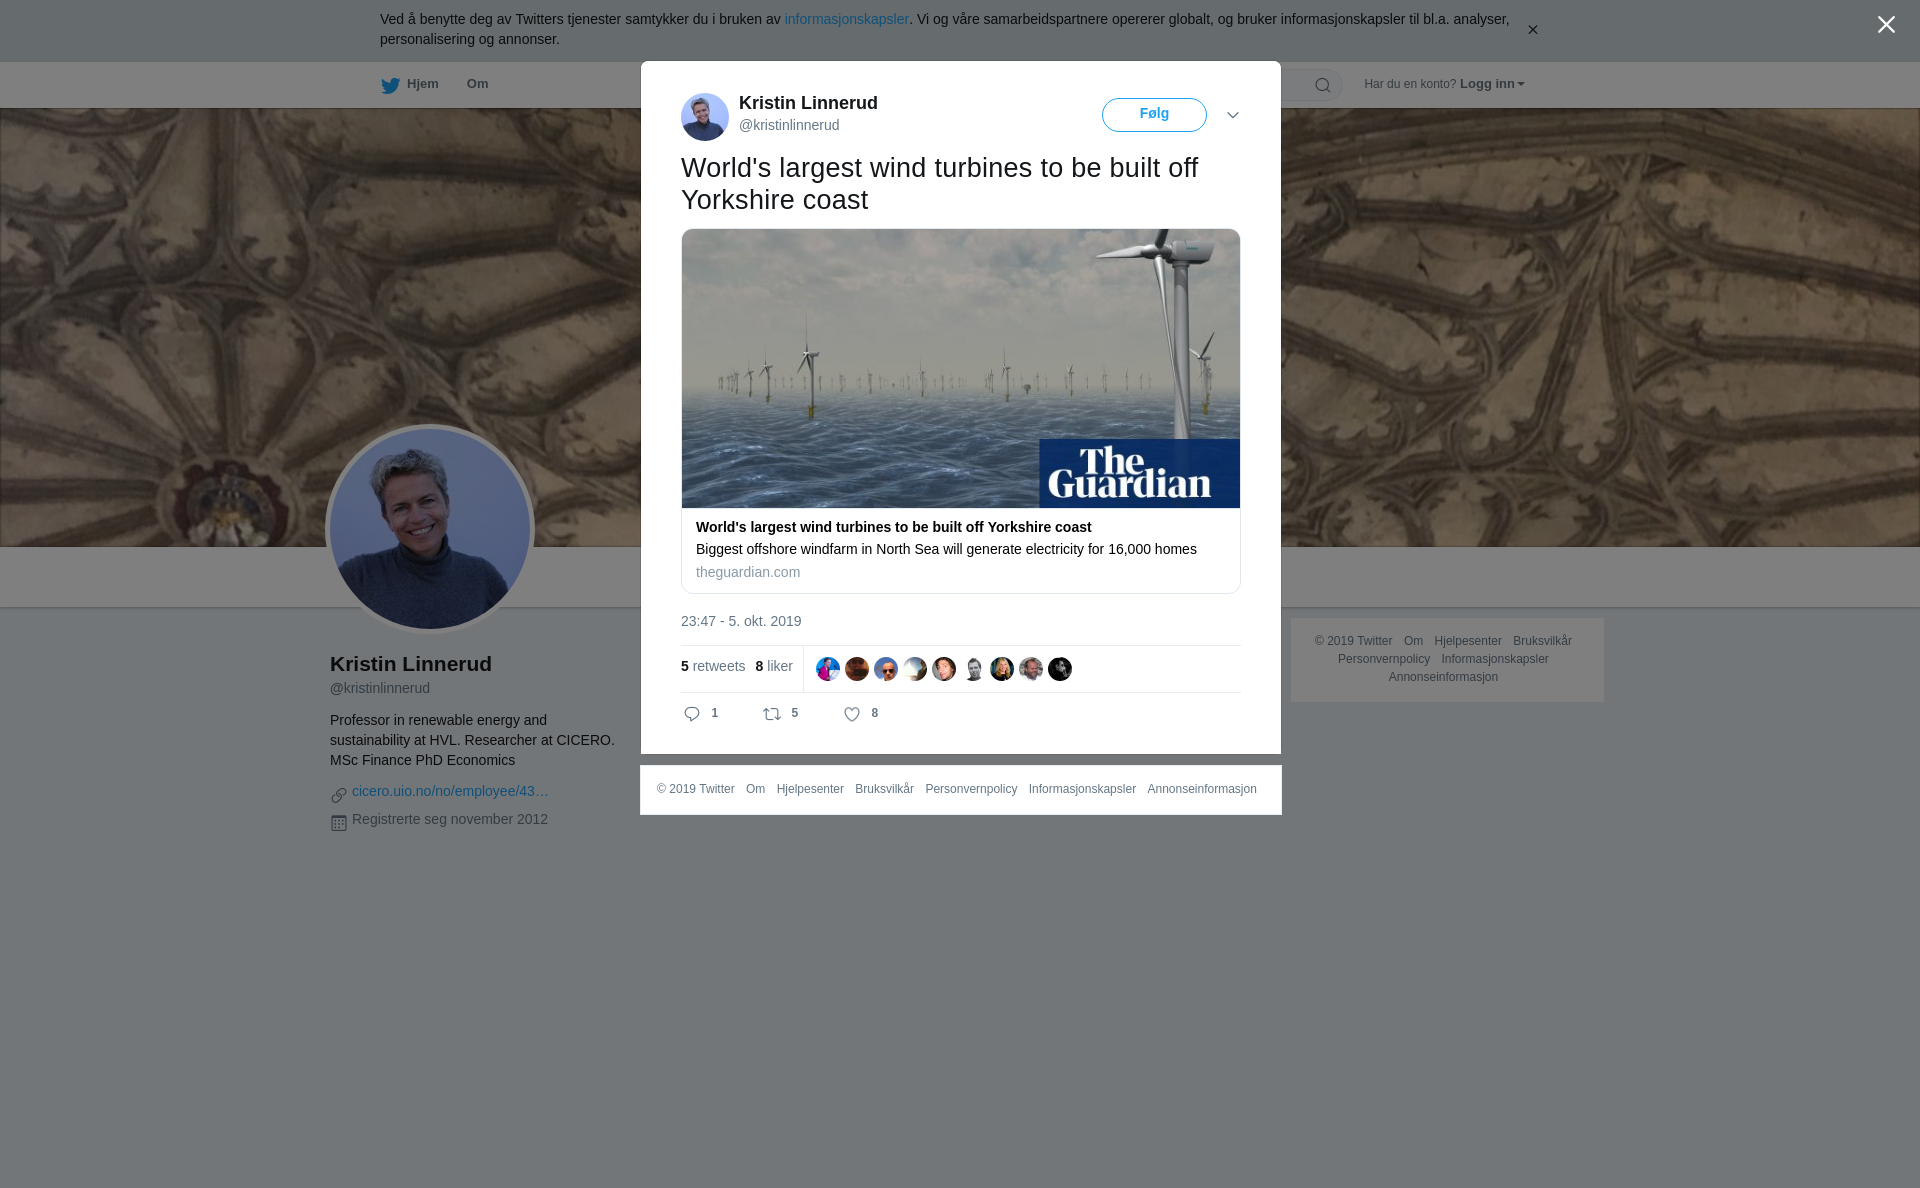Click the sixth liker avatar

click(973, 669)
